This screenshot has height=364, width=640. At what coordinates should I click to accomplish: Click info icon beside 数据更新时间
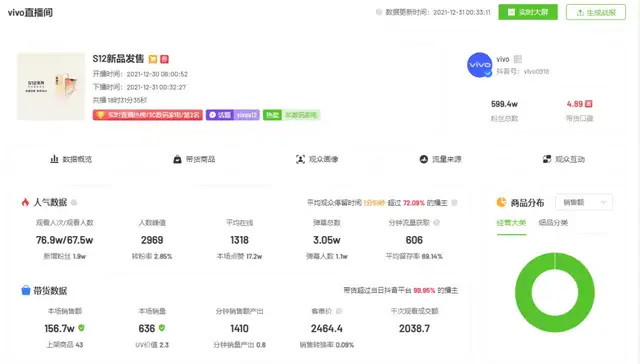[379, 13]
